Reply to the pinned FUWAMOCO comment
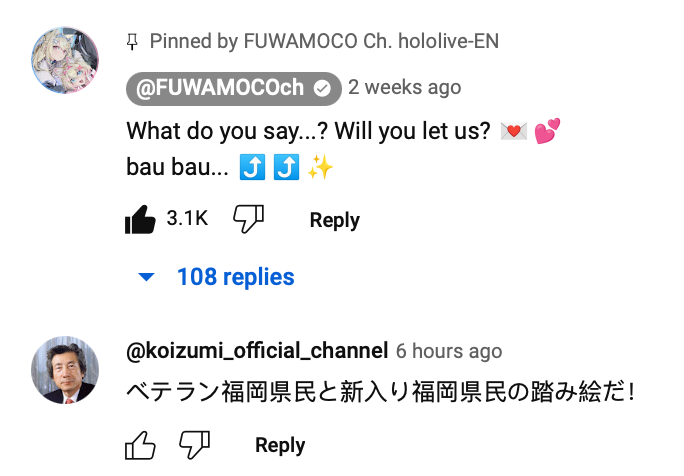 [x=335, y=220]
